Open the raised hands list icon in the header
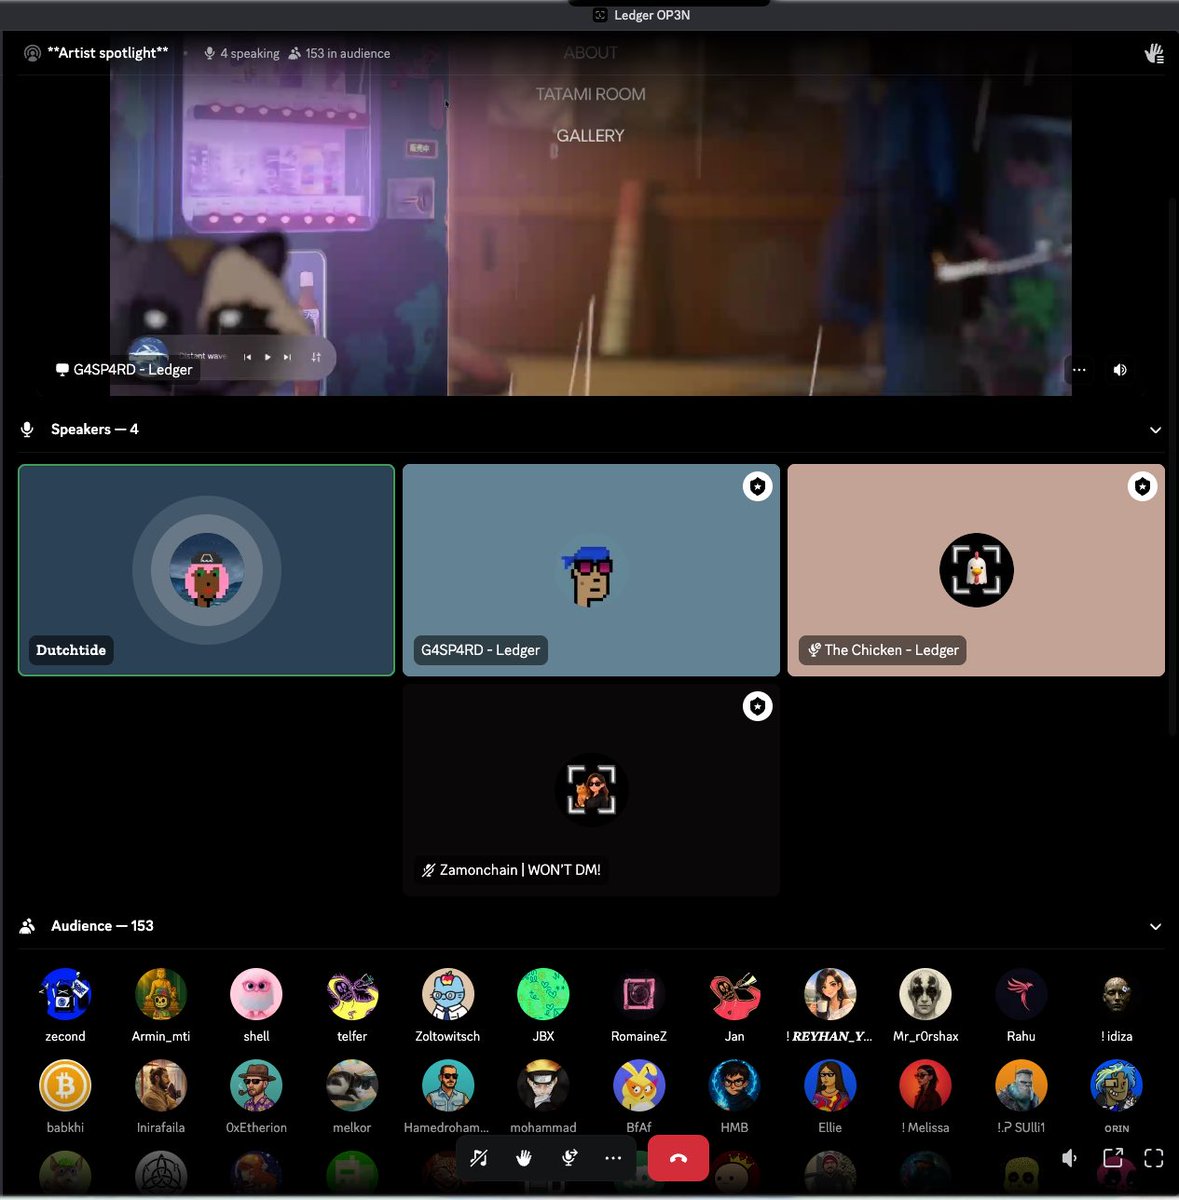 coord(1154,53)
